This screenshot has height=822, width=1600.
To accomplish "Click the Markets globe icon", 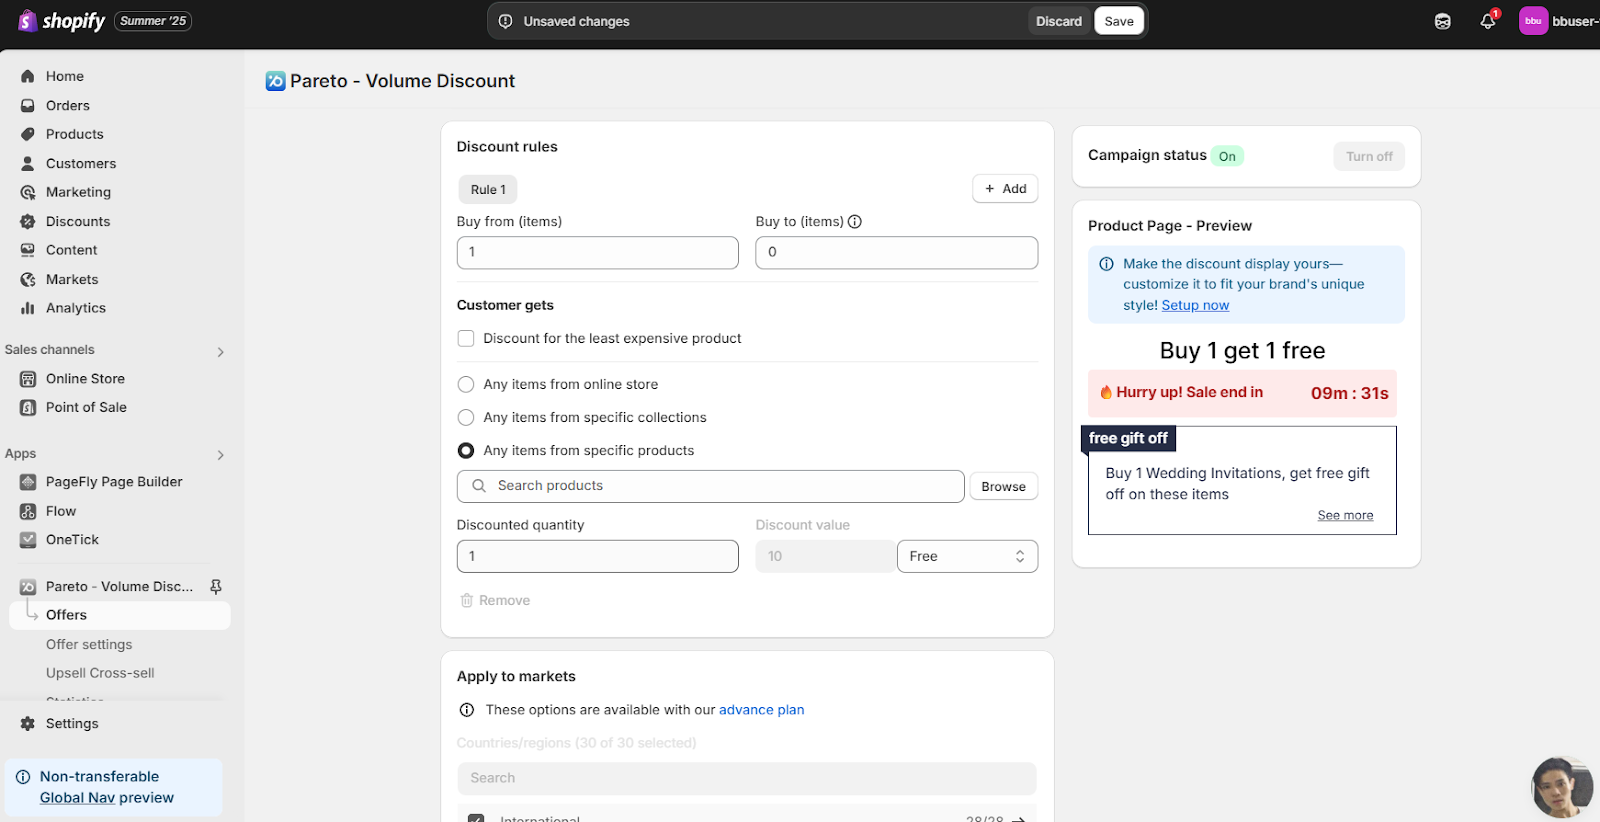I will [28, 279].
